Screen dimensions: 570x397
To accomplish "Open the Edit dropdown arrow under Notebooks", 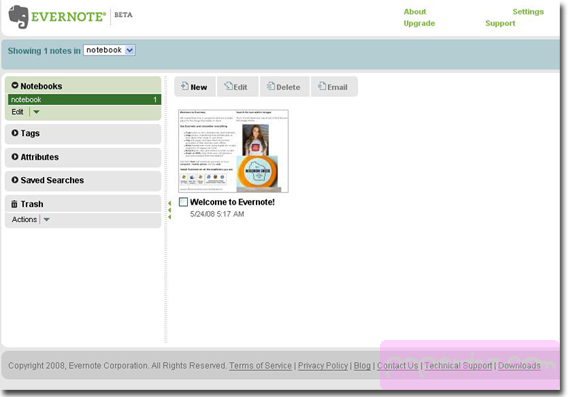I will 36,112.
